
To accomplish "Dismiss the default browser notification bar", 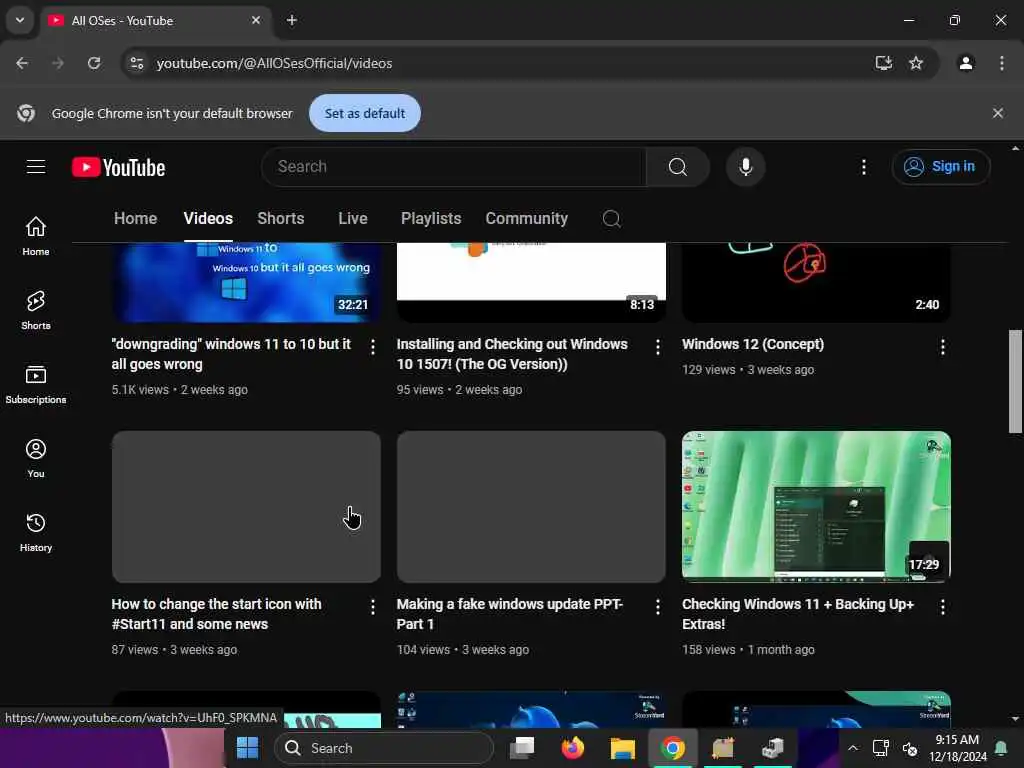I will (x=997, y=113).
